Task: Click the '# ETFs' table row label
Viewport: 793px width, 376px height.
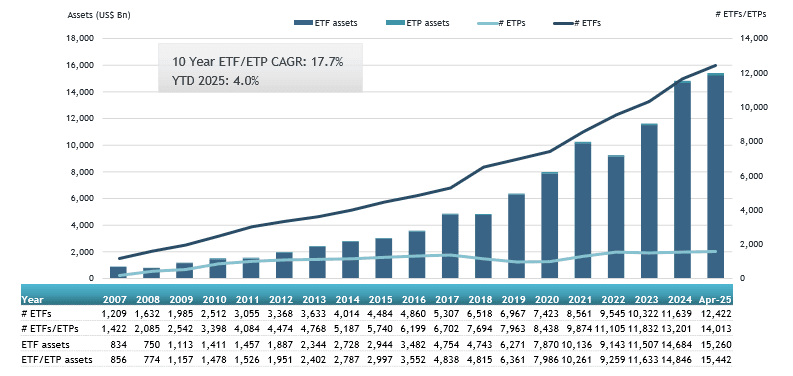Action: pyautogui.click(x=35, y=314)
